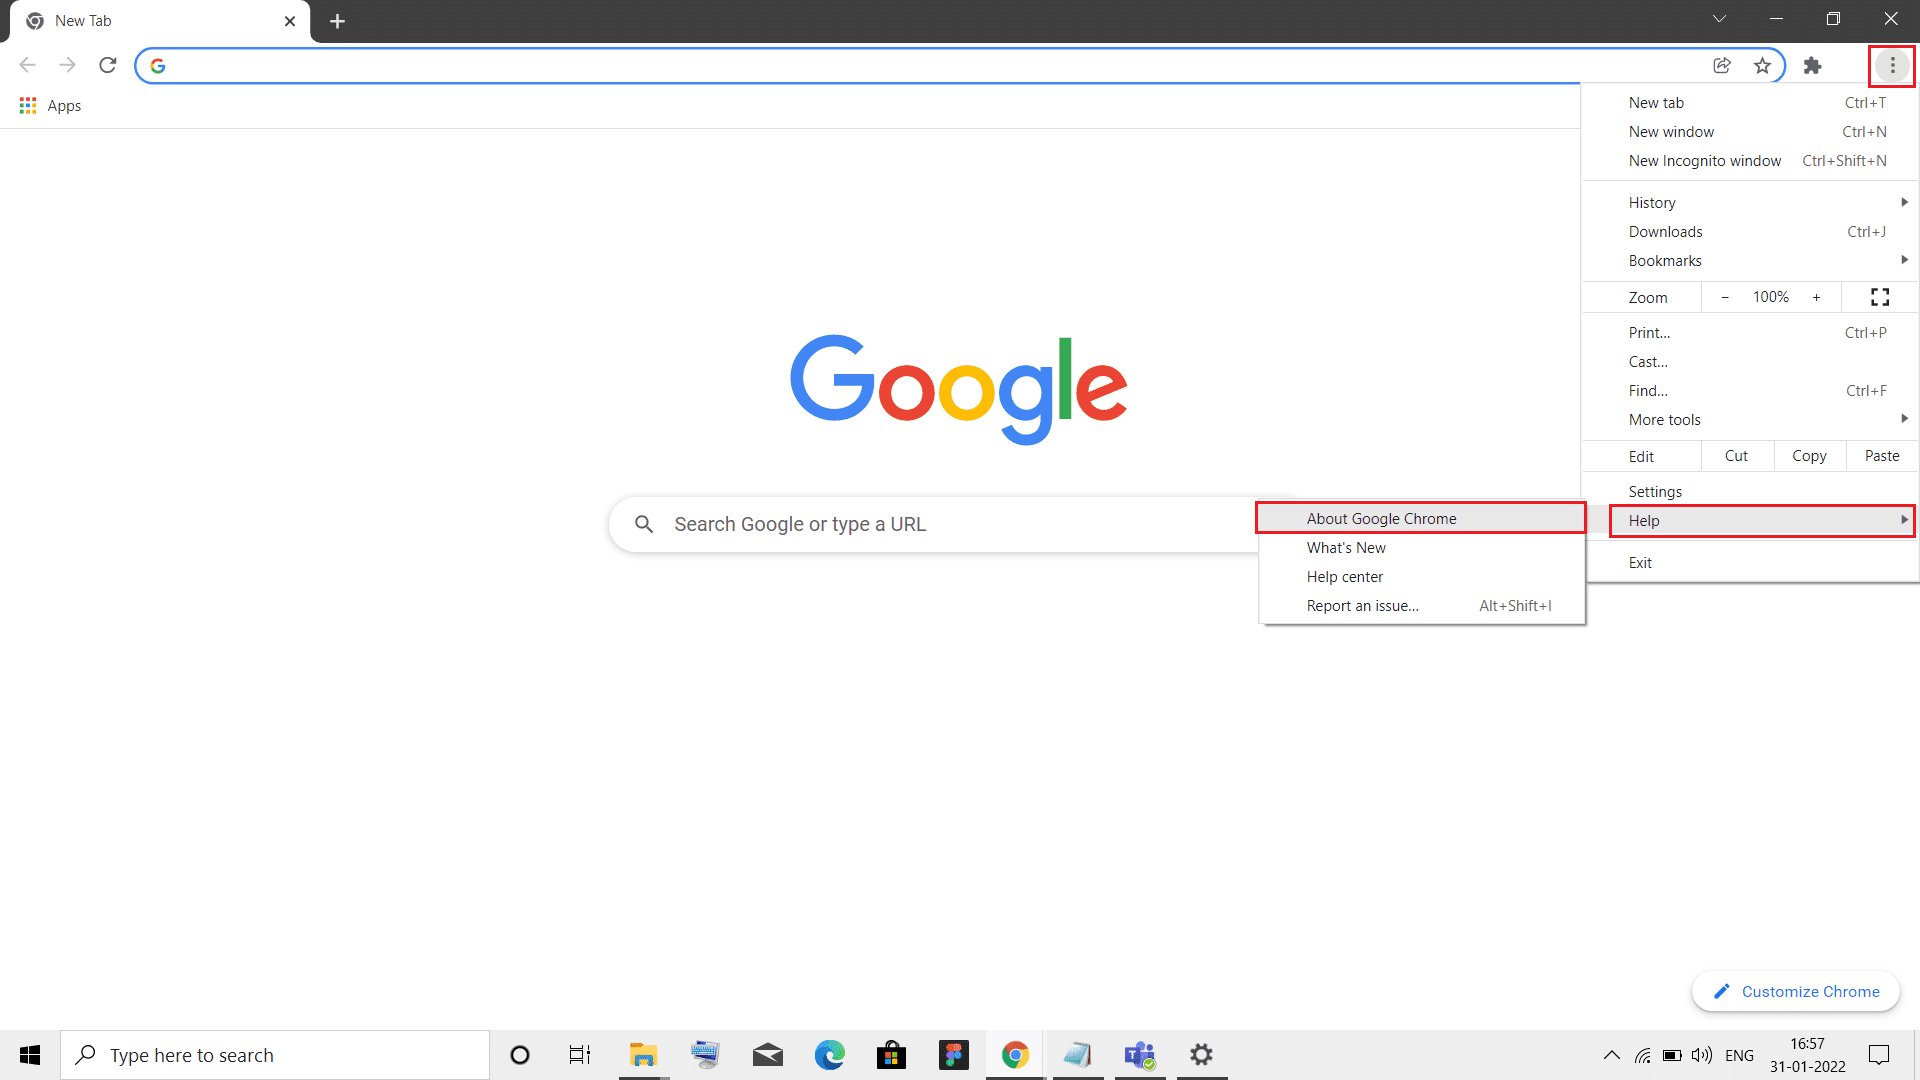Click the Customize Chrome button
1920x1080 pixels.
tap(1797, 990)
